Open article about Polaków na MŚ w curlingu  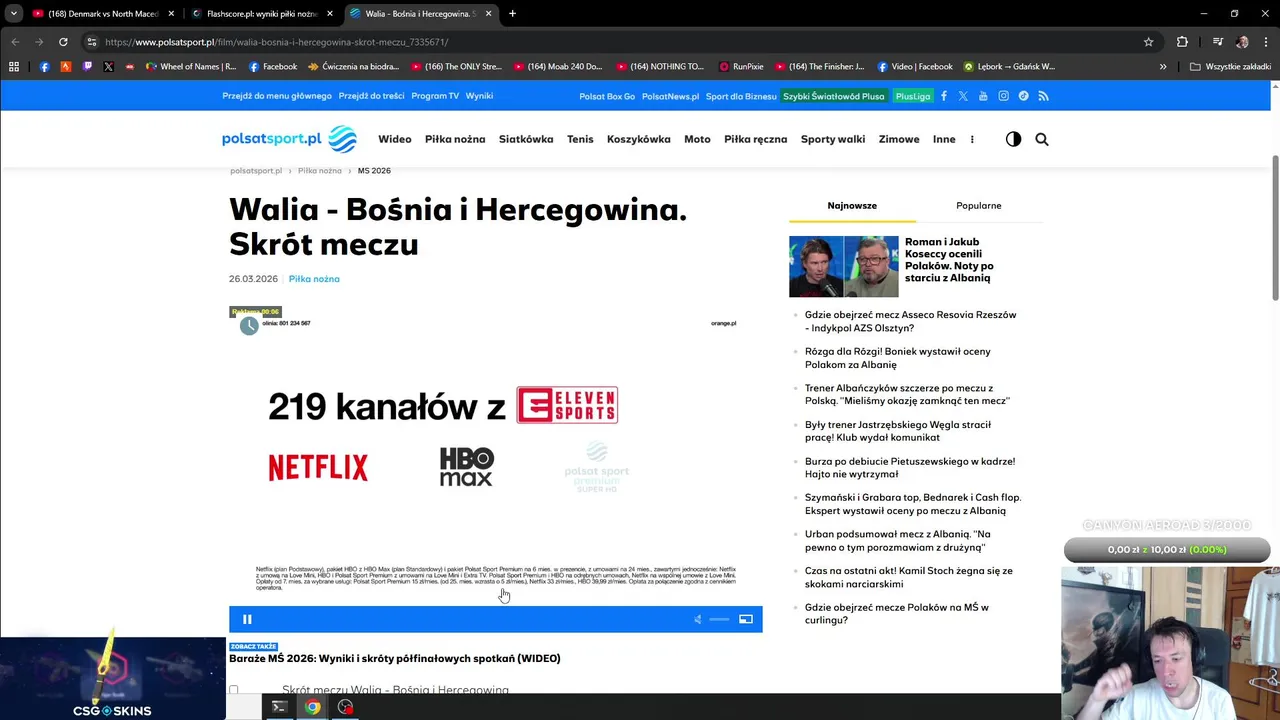pos(897,613)
